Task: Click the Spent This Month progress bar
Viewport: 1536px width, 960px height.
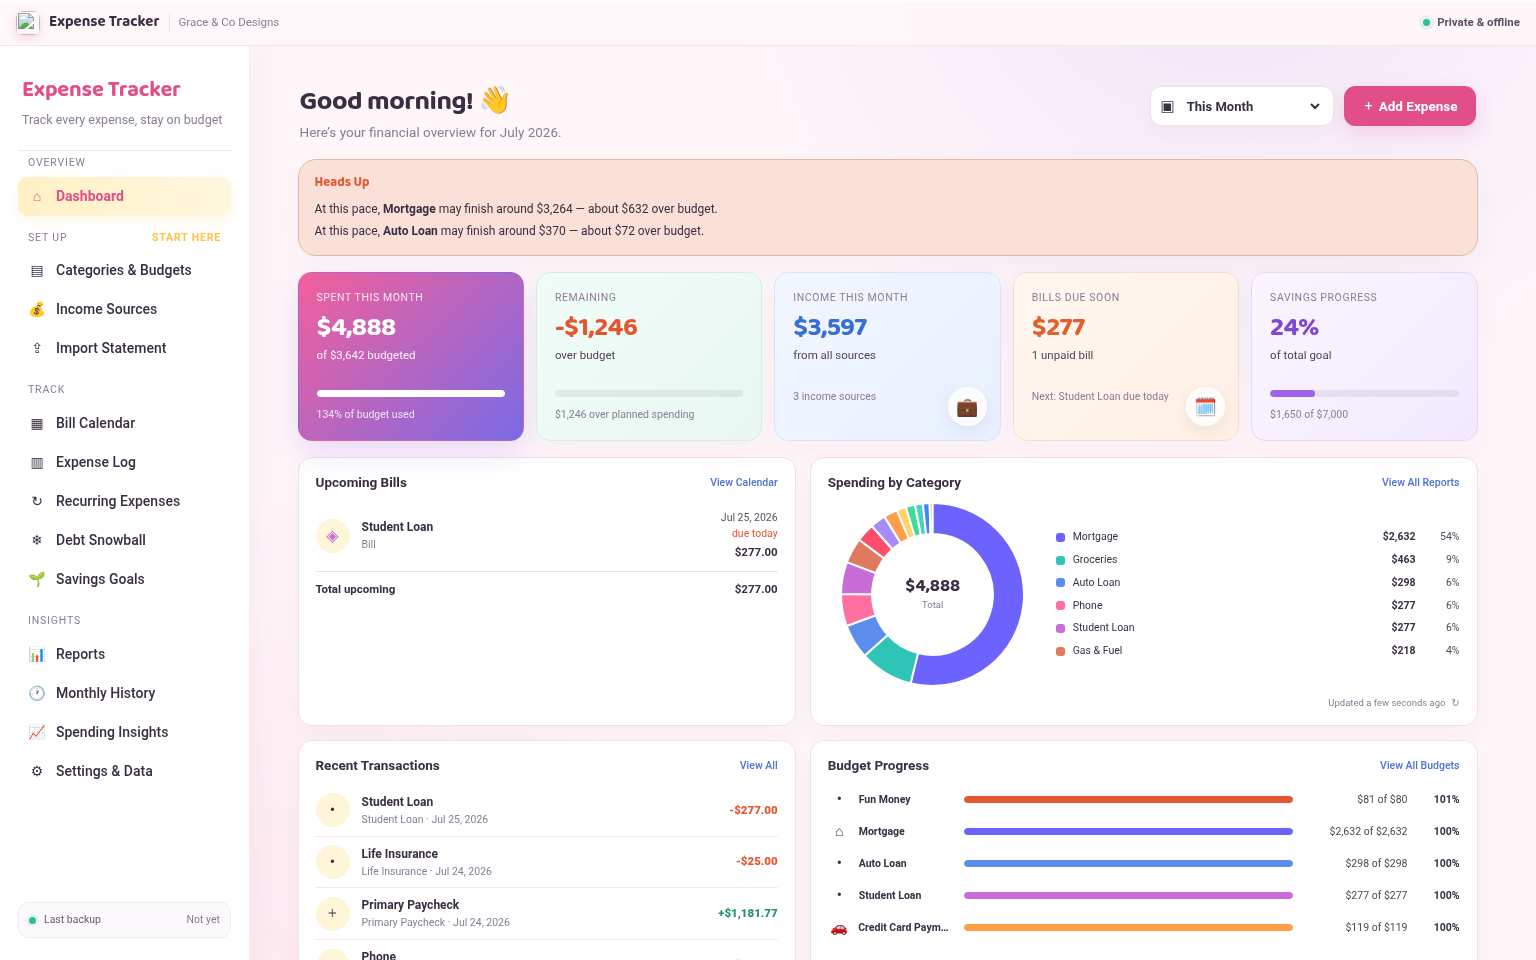Action: [411, 394]
